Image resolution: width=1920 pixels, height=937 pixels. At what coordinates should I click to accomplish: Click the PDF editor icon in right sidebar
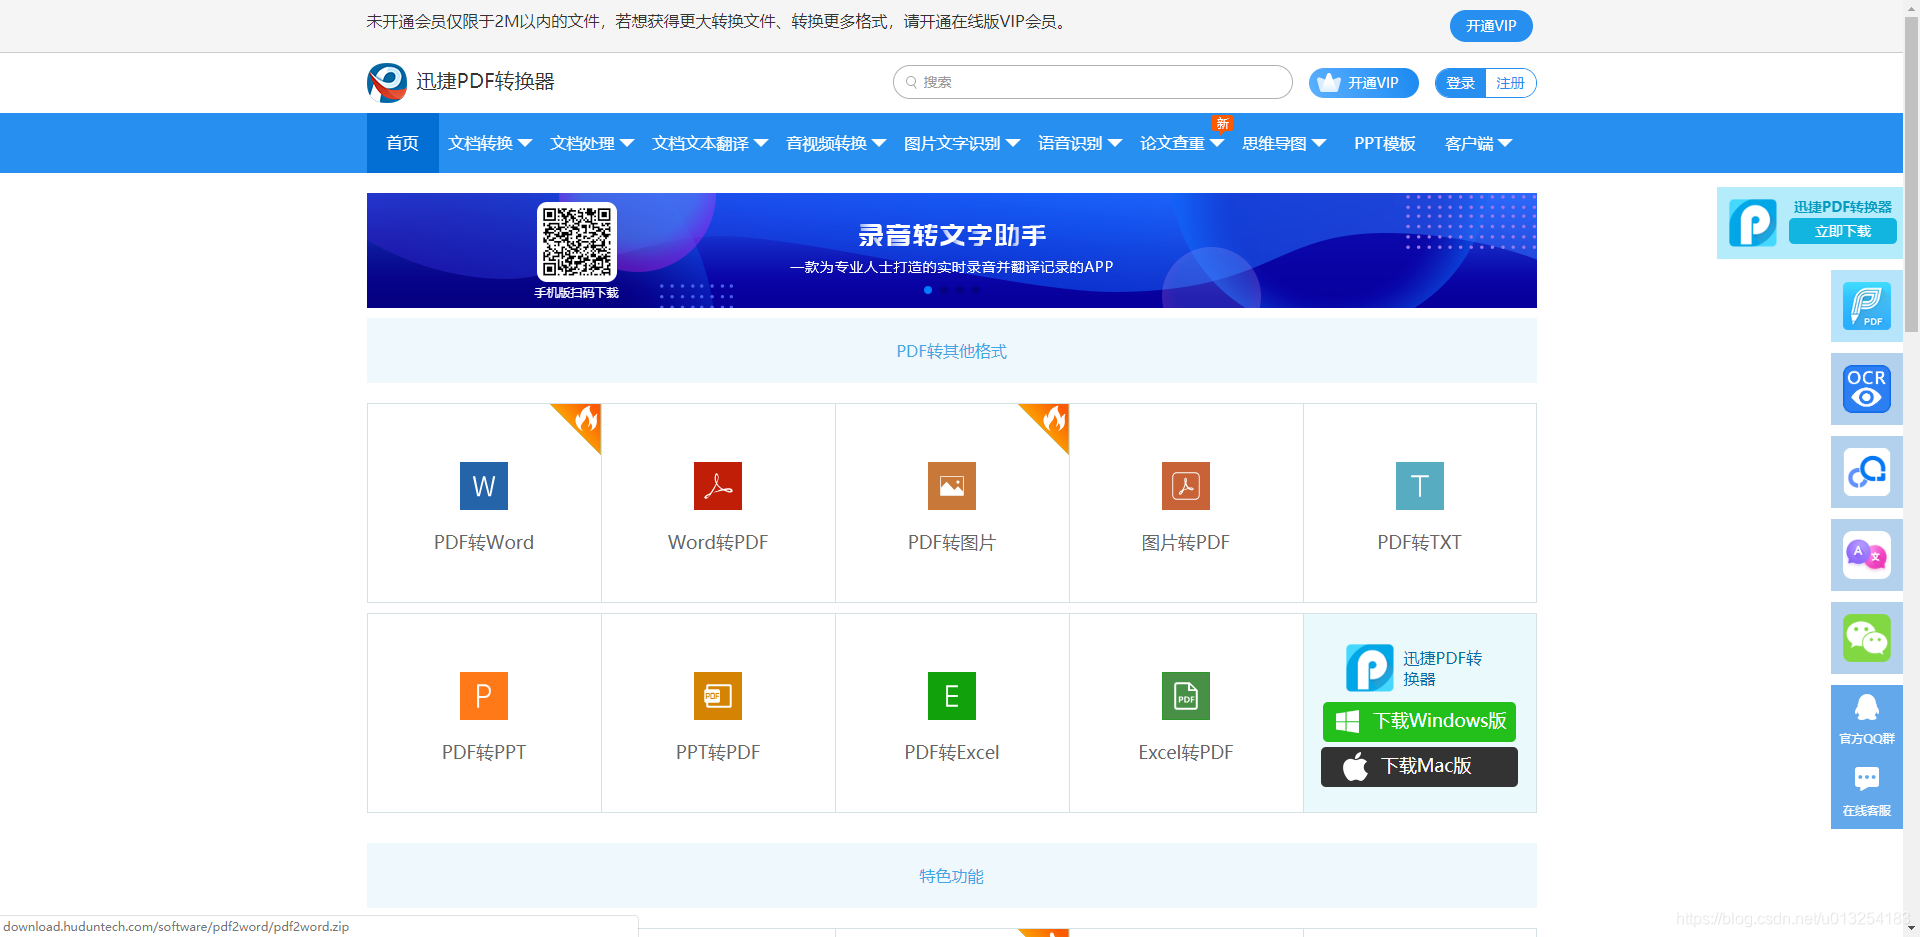(x=1867, y=306)
